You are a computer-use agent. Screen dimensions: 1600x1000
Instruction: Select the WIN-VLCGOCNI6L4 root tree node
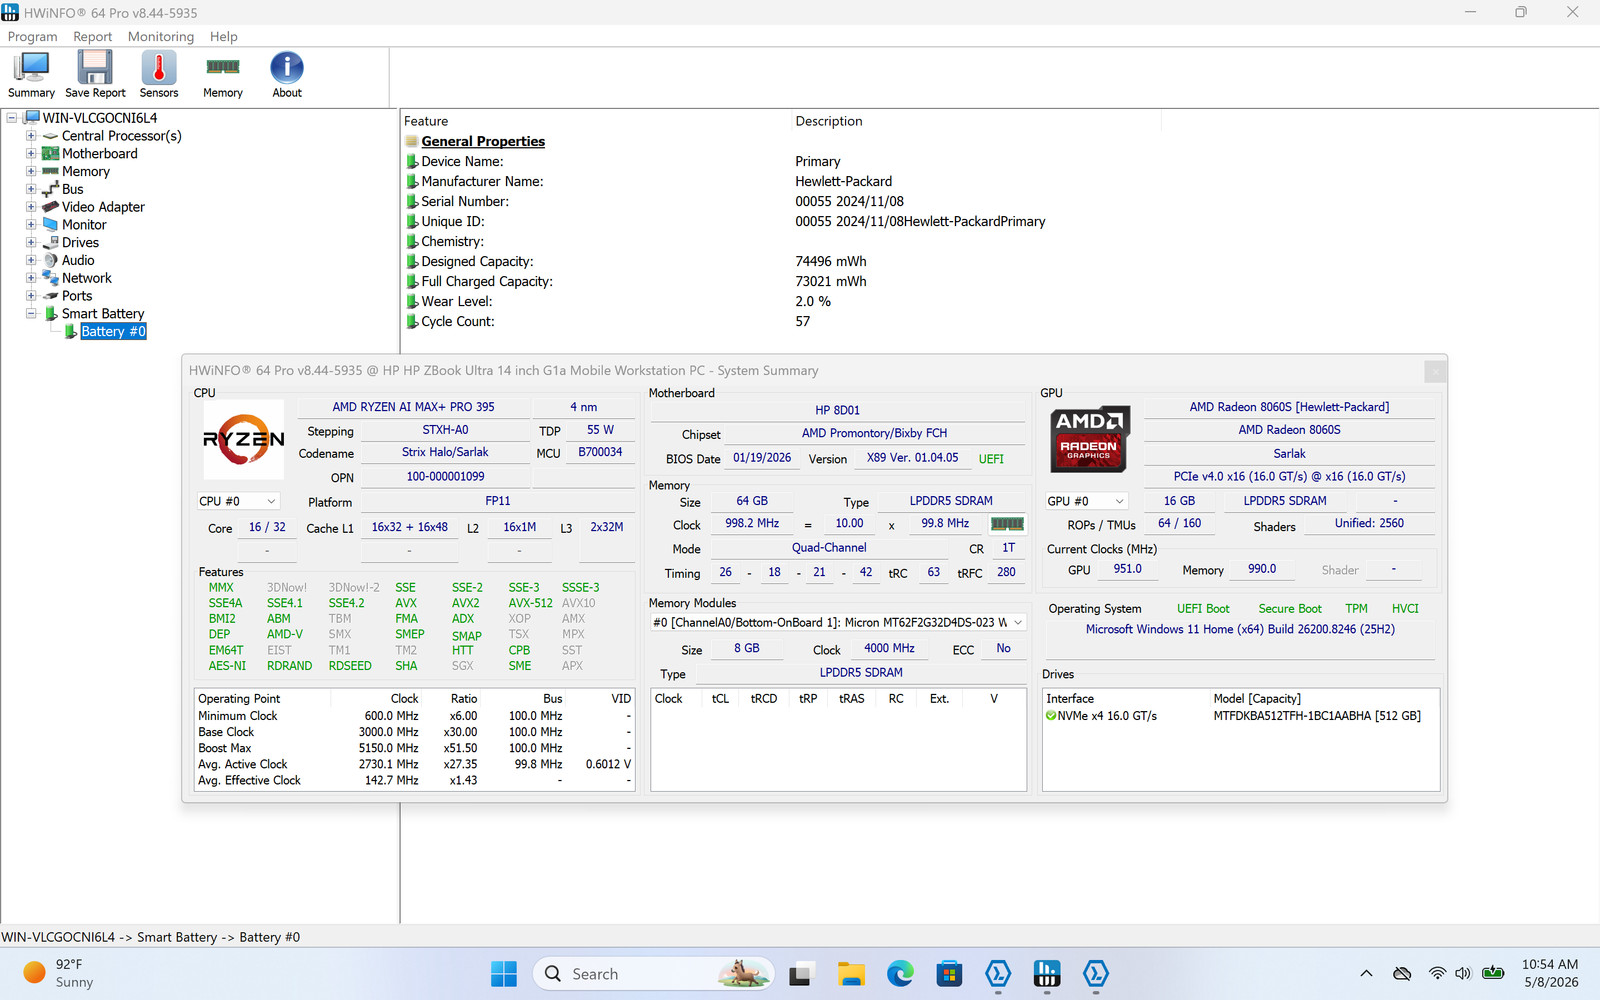(x=100, y=118)
